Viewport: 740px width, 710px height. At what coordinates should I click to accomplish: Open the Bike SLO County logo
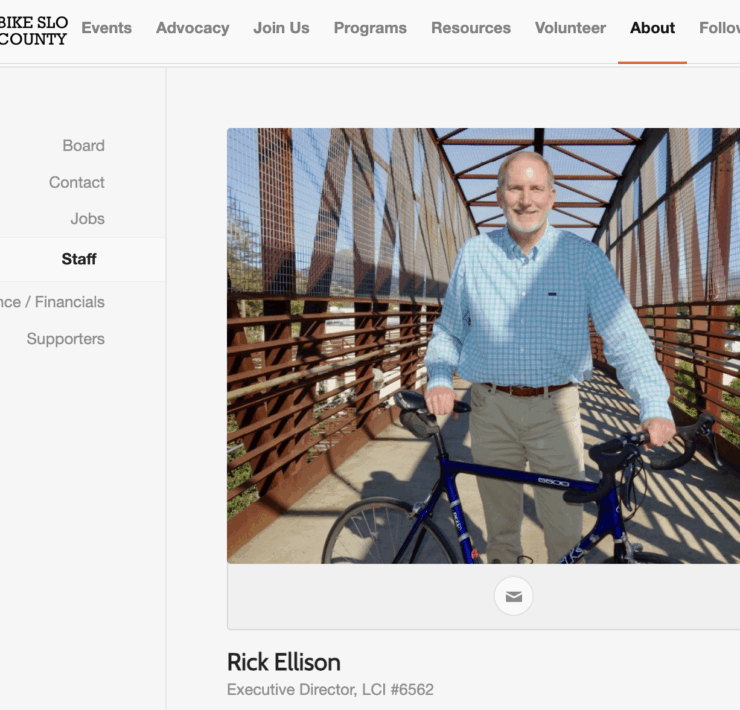[33, 31]
